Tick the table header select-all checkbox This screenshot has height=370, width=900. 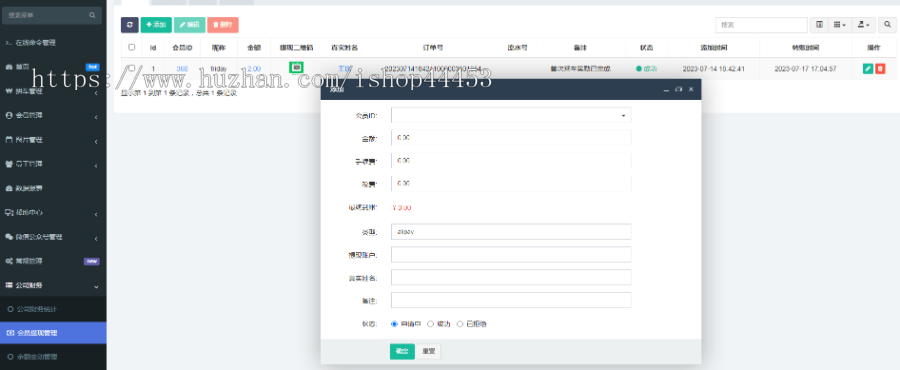point(131,47)
